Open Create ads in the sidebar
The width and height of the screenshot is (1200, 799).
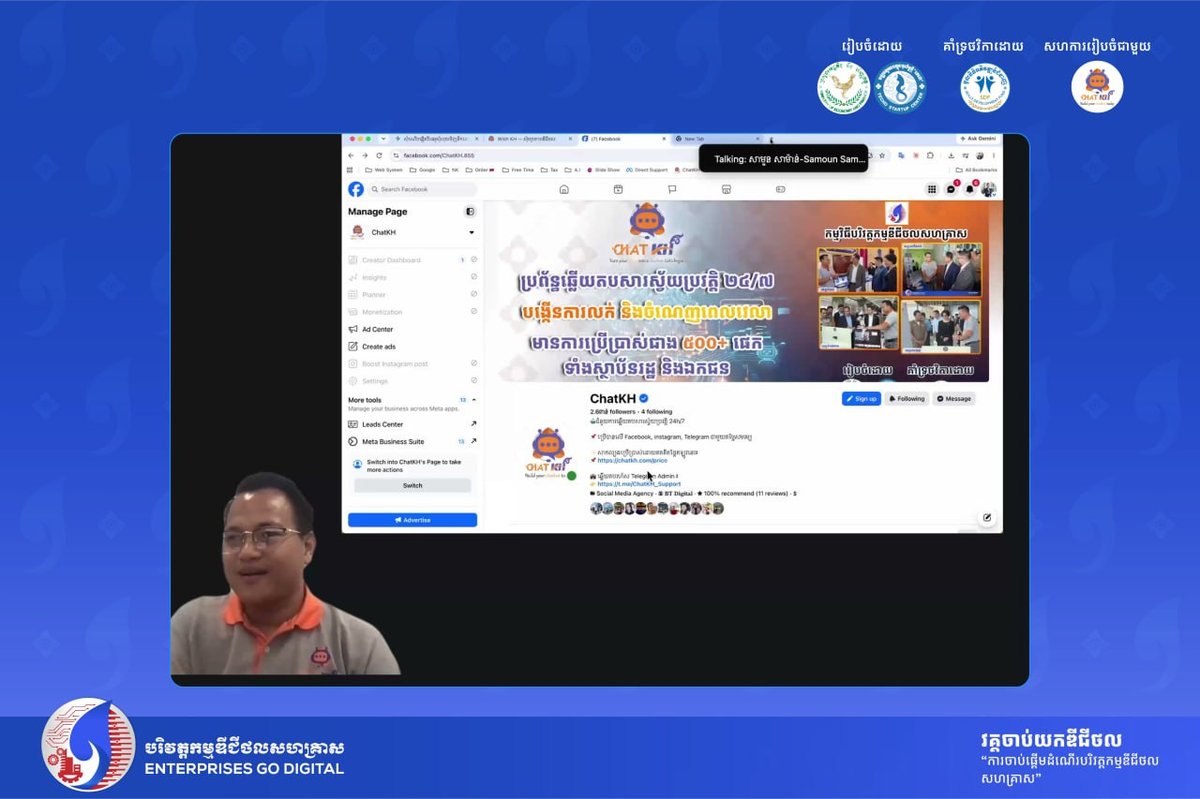(412, 346)
